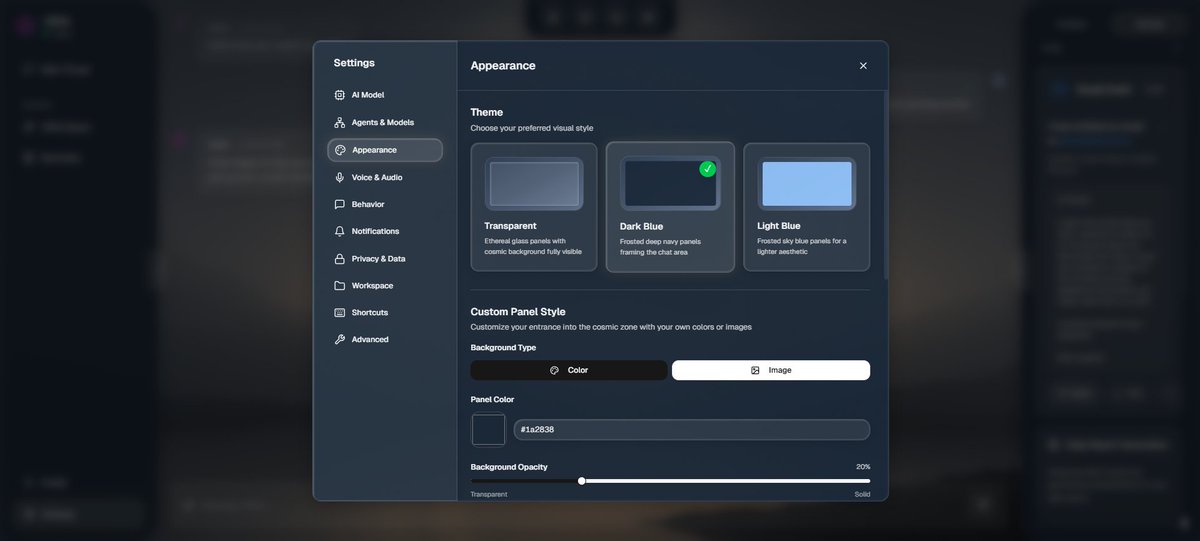Go to the Behavior settings section
The image size is (1200, 541).
tap(385, 204)
